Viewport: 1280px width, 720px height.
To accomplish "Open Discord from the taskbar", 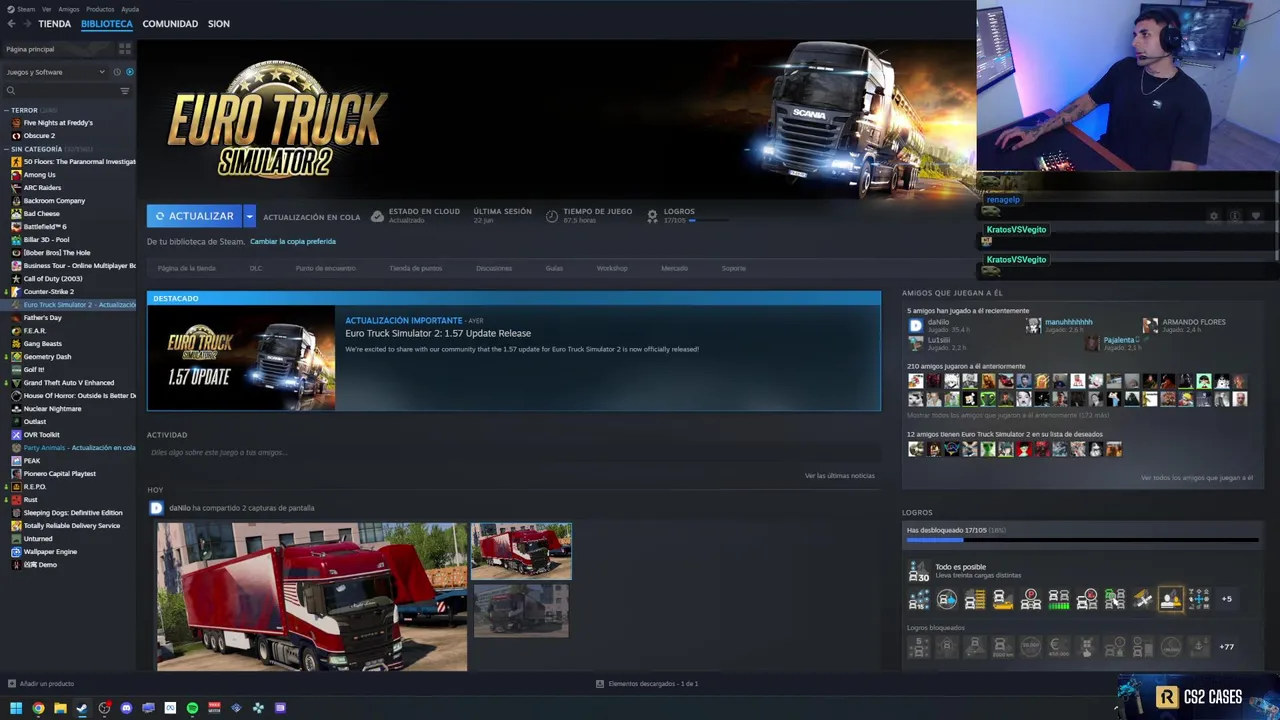I will 126,708.
